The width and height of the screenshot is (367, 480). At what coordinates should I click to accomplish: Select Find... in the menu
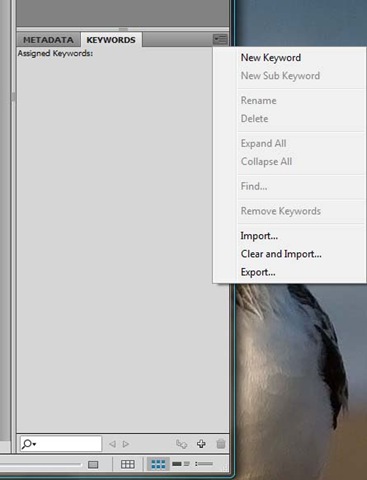point(254,186)
